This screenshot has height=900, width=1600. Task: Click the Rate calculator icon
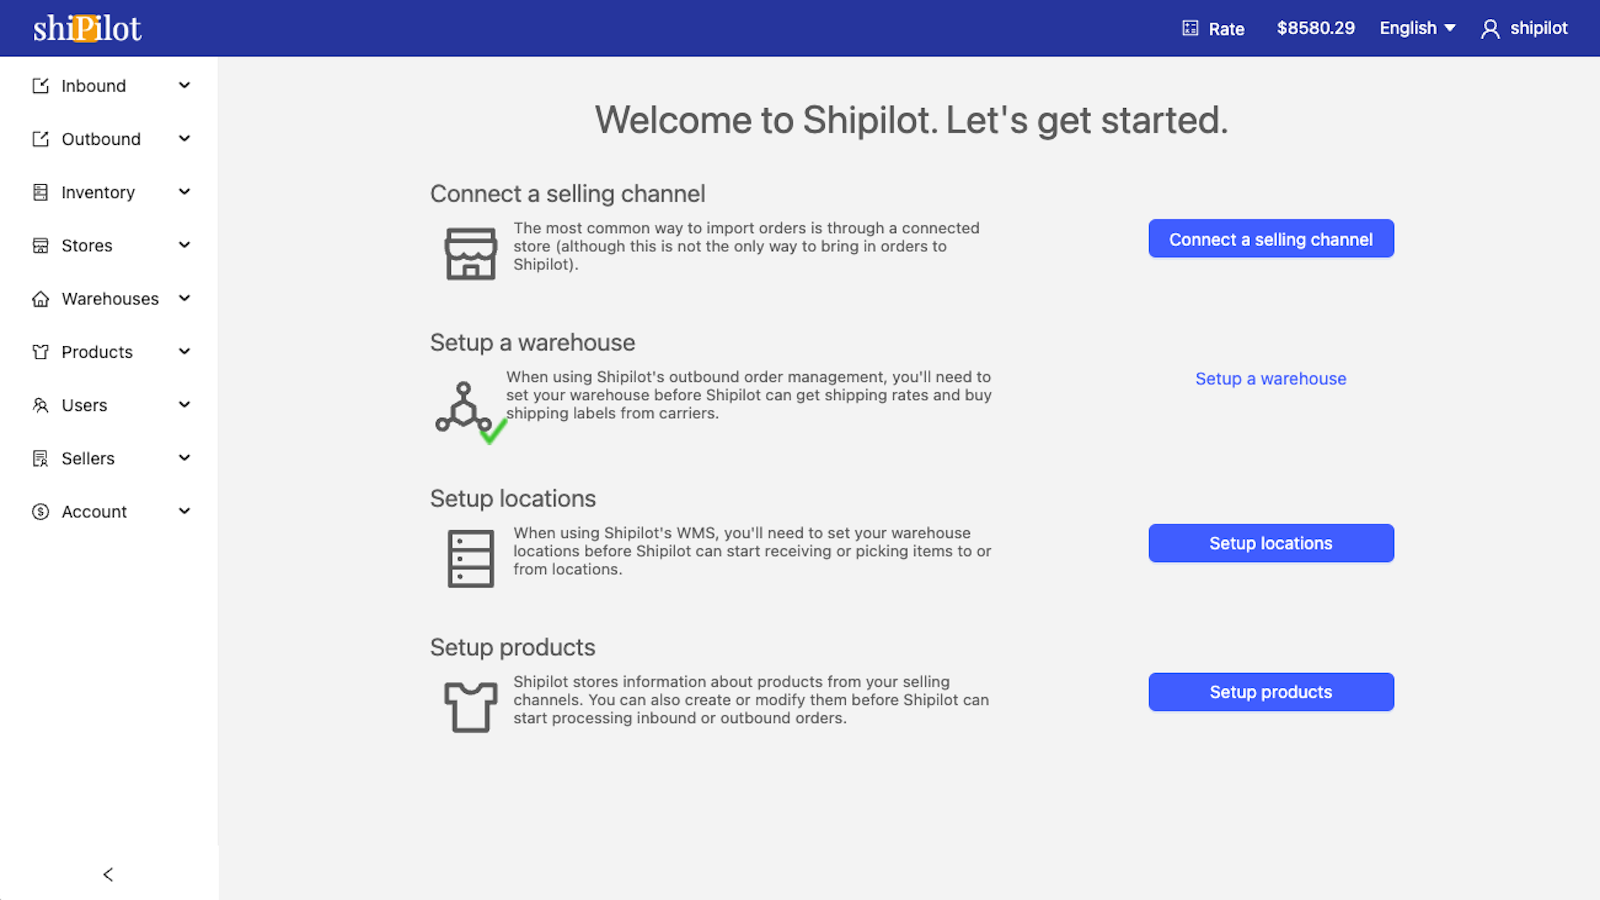1190,28
